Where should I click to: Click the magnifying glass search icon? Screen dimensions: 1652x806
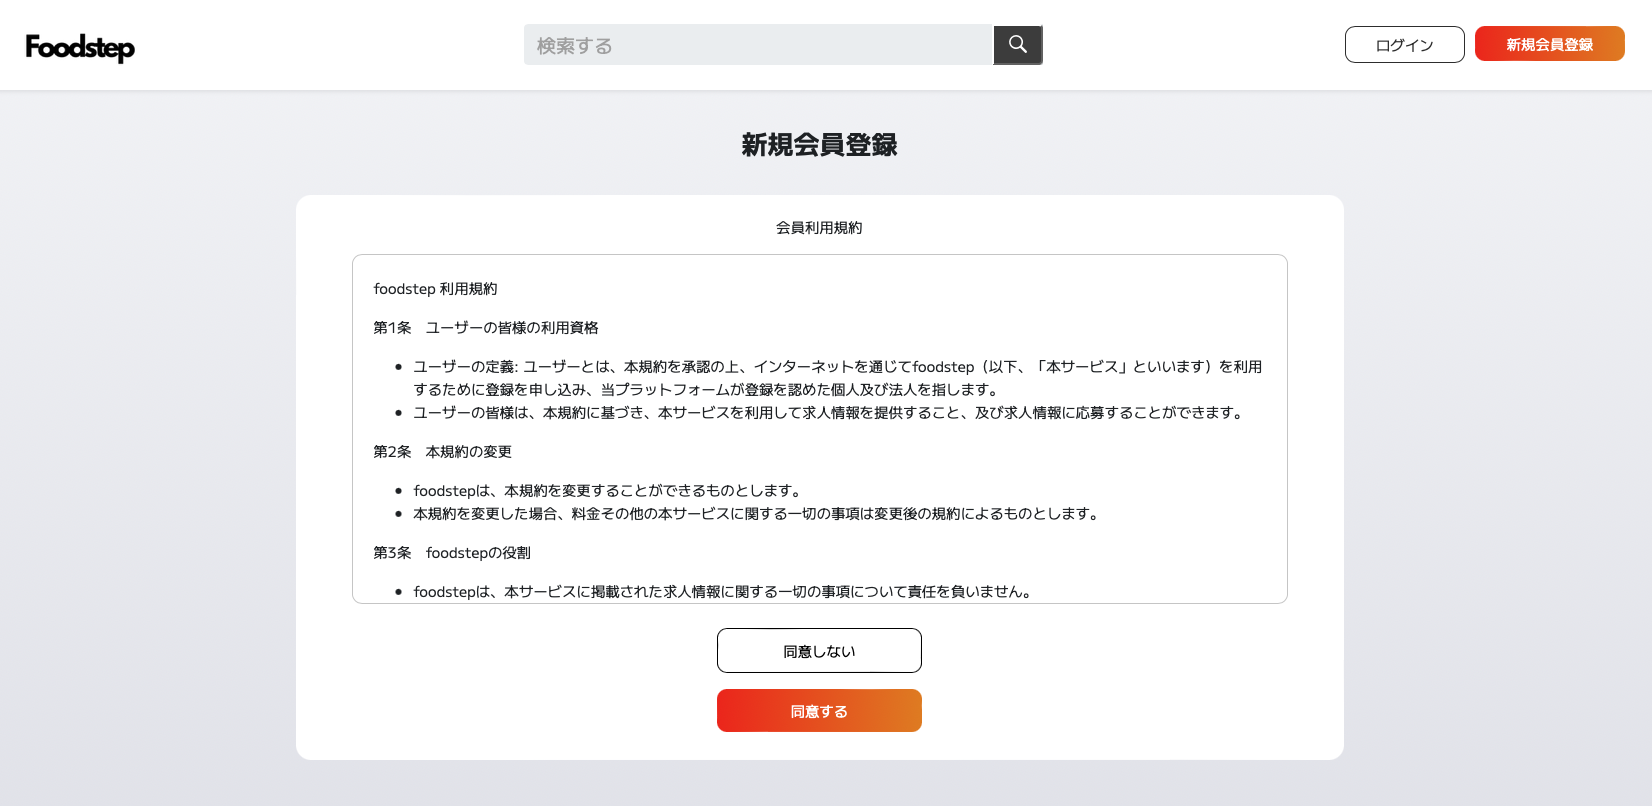point(1018,45)
